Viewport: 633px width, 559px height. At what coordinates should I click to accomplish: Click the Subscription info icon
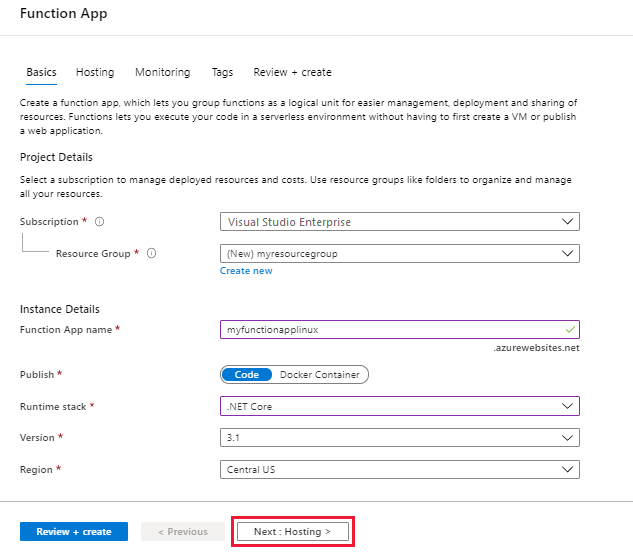[x=100, y=222]
